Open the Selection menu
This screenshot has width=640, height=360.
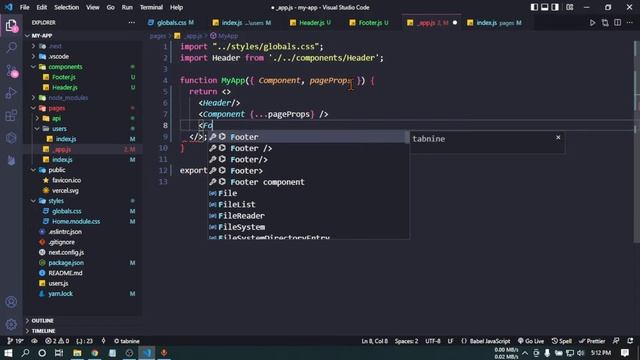(x=67, y=7)
